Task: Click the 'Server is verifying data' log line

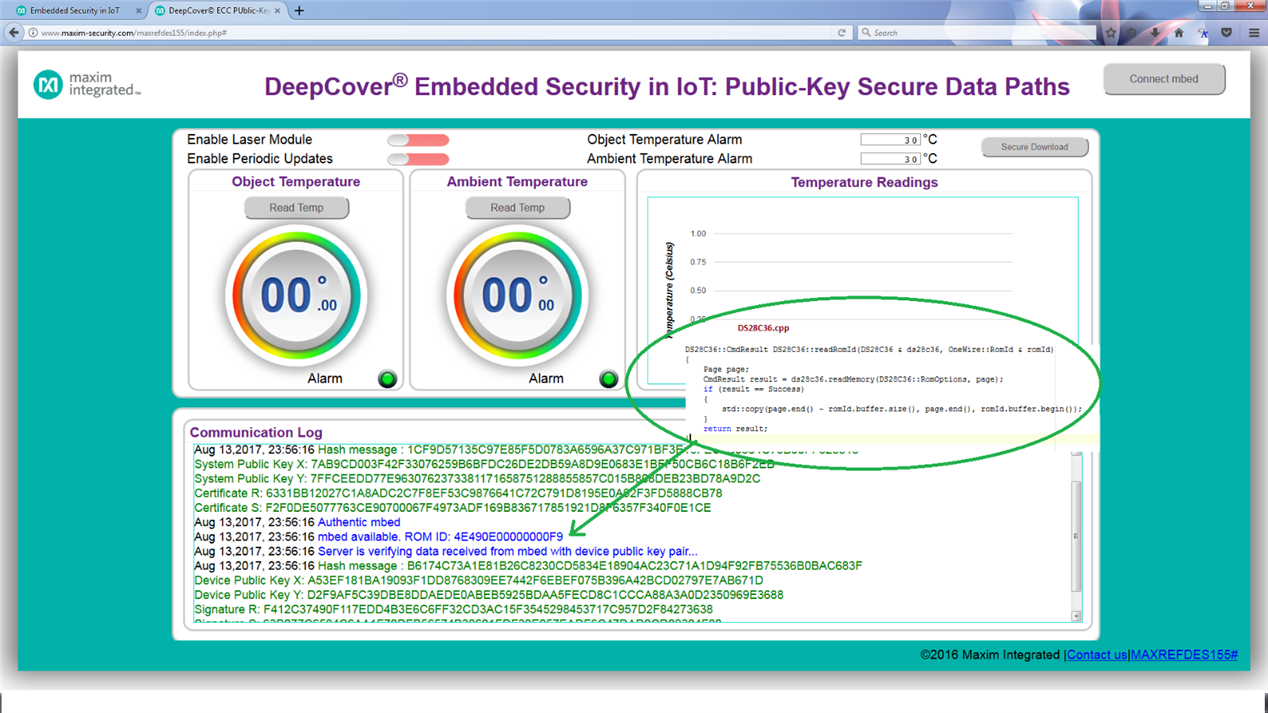Action: pyautogui.click(x=445, y=551)
